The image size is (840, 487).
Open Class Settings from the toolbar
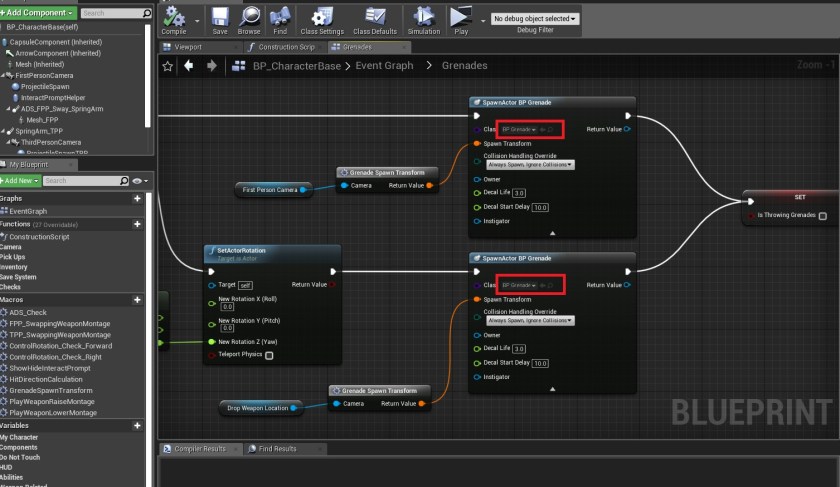click(x=322, y=17)
